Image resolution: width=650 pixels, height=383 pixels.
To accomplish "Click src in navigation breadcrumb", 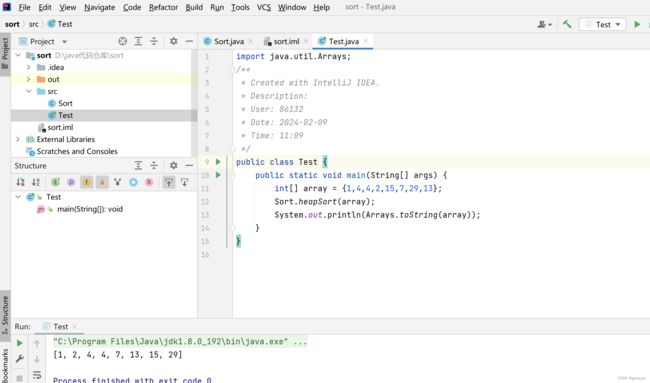I will [x=34, y=24].
